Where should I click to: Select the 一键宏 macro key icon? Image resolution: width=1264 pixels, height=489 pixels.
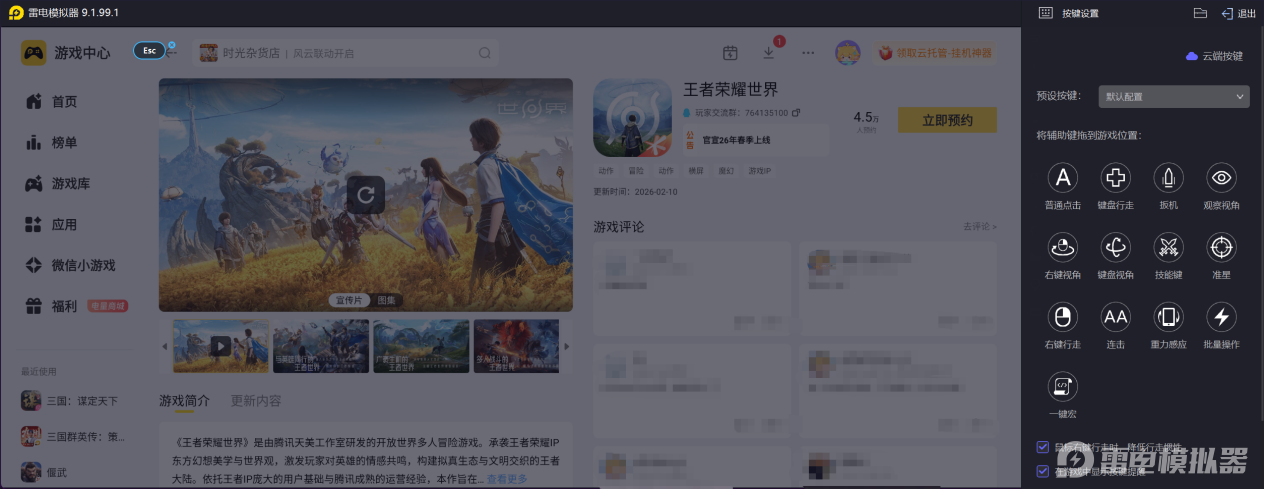[x=1062, y=386]
